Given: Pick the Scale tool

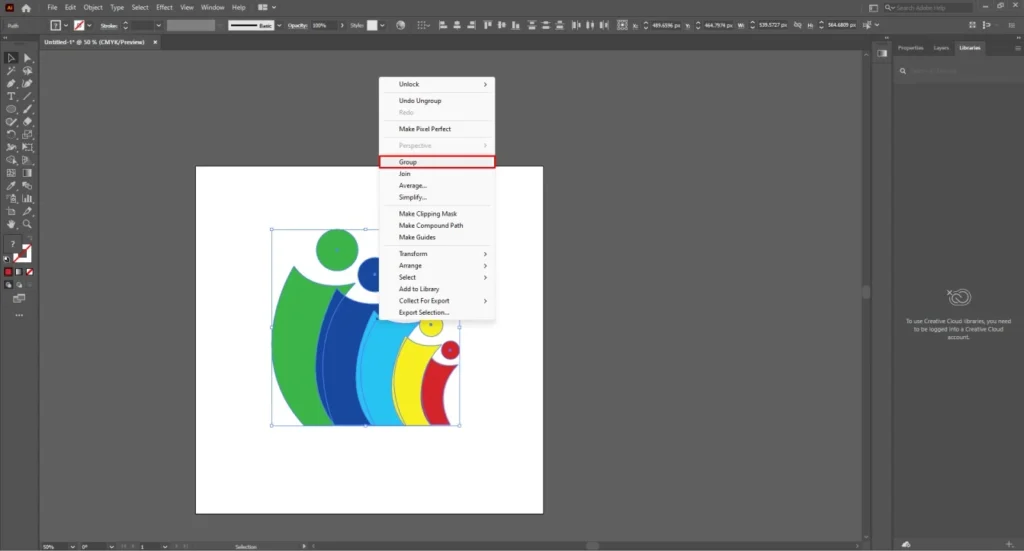Looking at the screenshot, I should (27, 134).
